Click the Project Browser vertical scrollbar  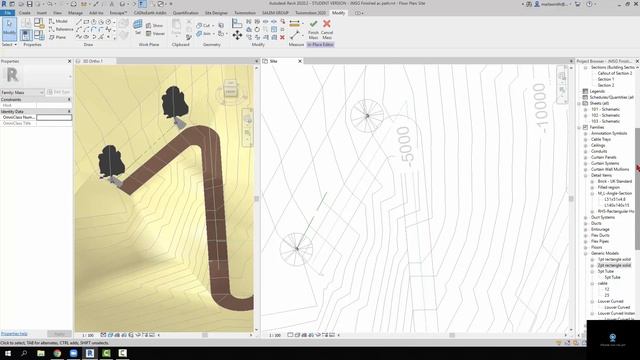[637, 188]
